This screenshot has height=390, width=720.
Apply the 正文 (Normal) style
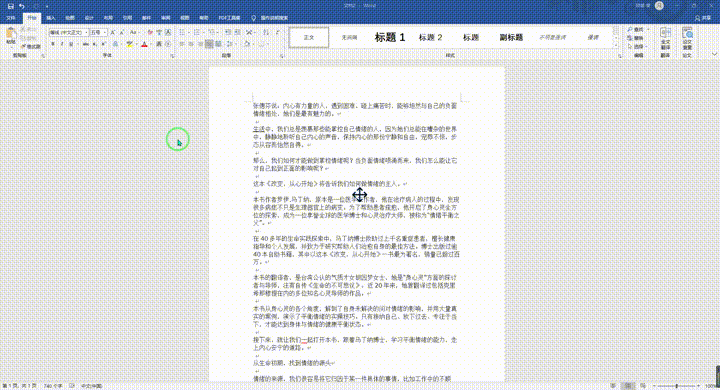click(x=309, y=37)
